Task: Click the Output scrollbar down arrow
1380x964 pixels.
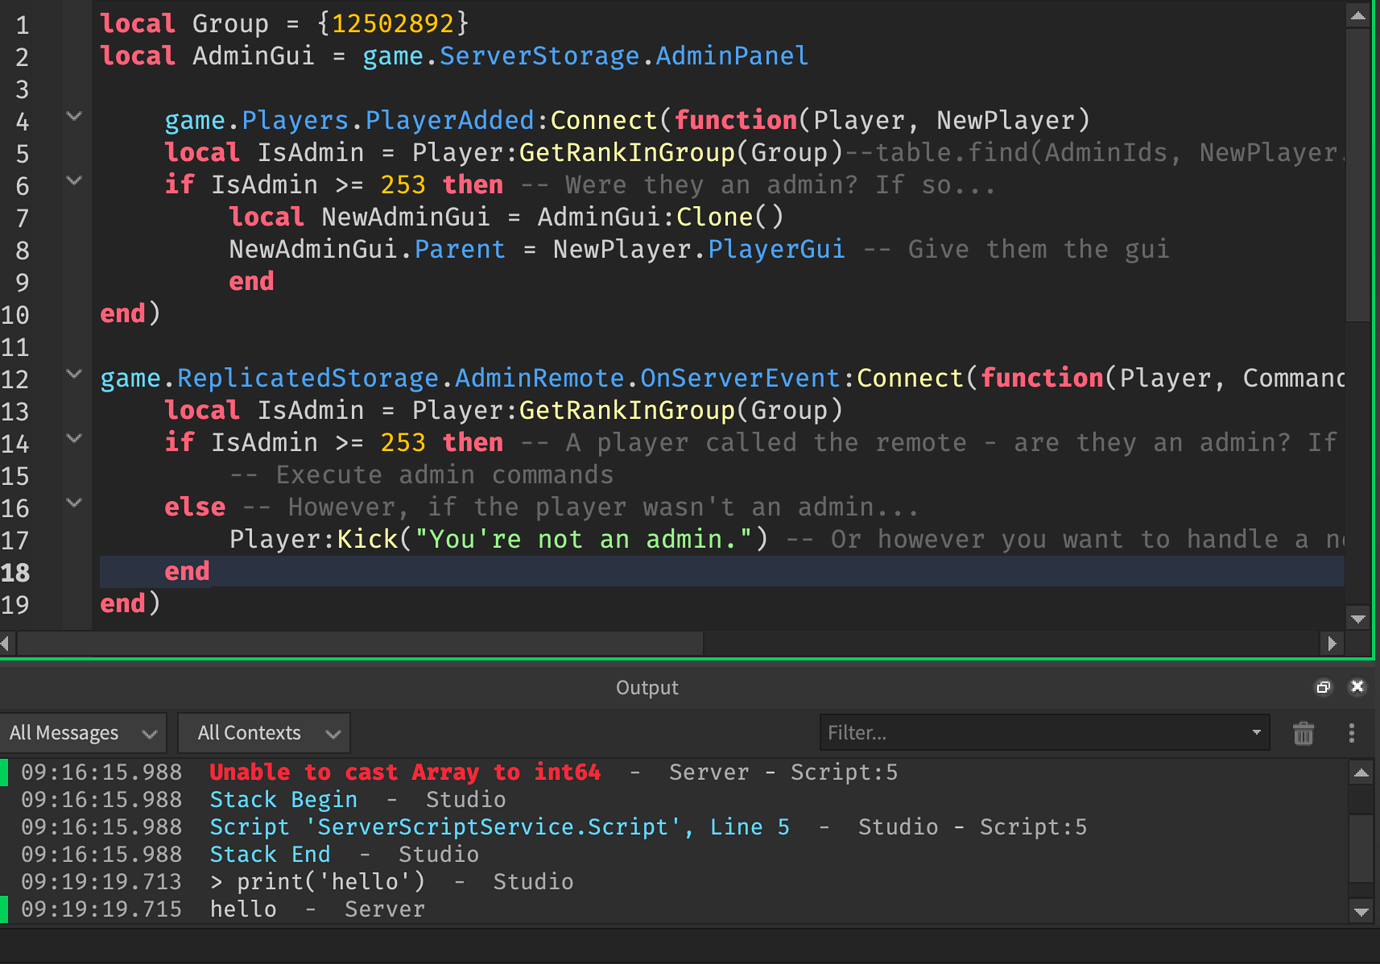Action: [x=1361, y=911]
